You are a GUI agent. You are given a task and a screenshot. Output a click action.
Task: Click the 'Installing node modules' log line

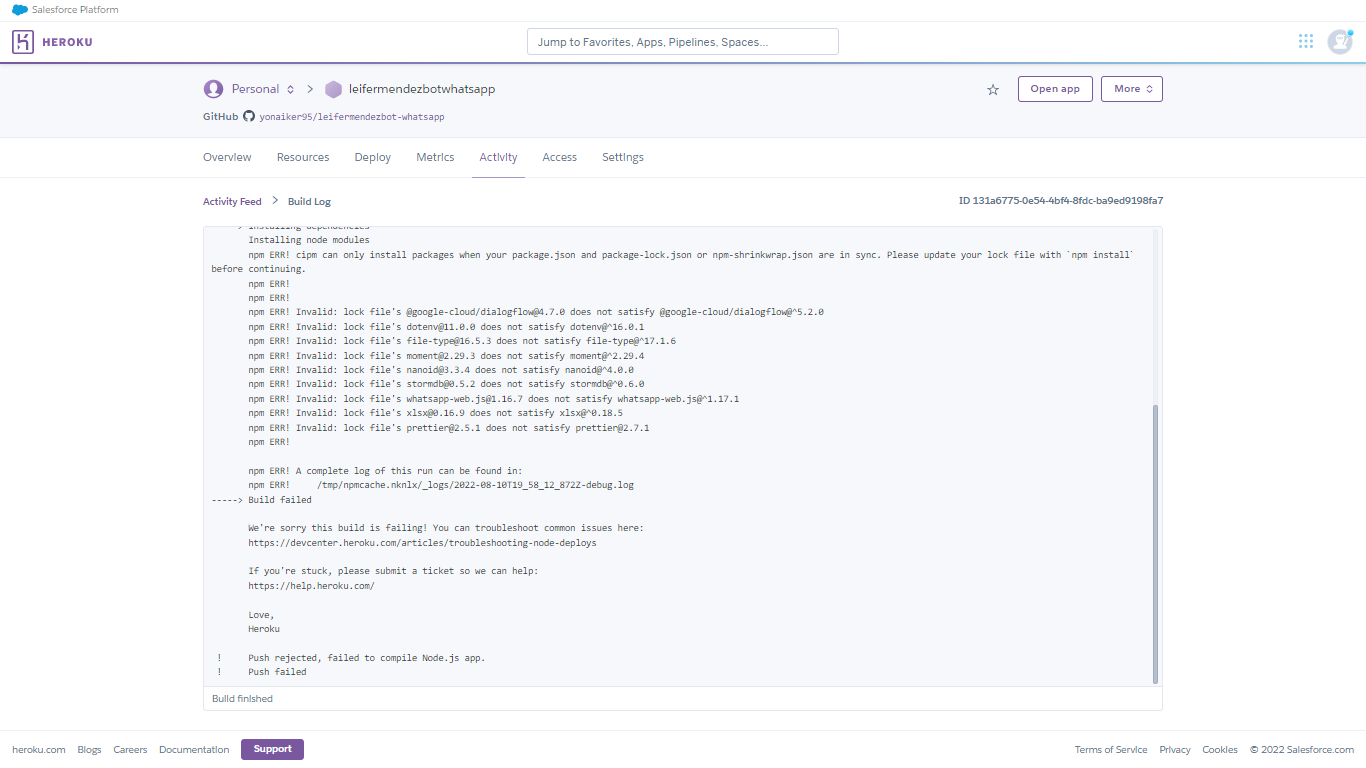click(309, 240)
